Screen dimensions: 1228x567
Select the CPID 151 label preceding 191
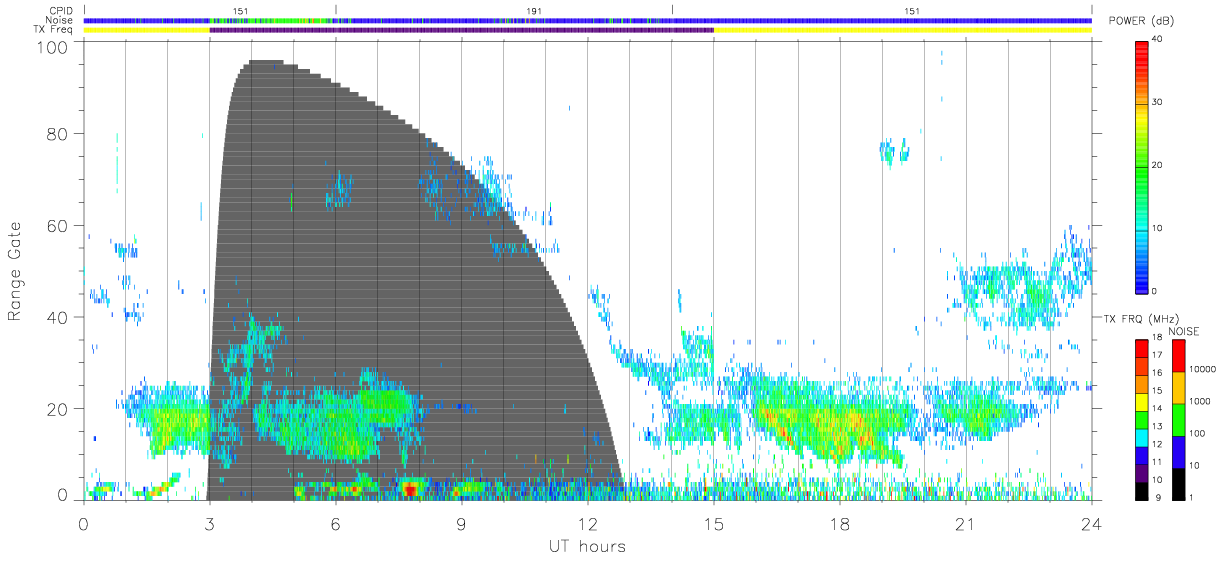(x=241, y=11)
